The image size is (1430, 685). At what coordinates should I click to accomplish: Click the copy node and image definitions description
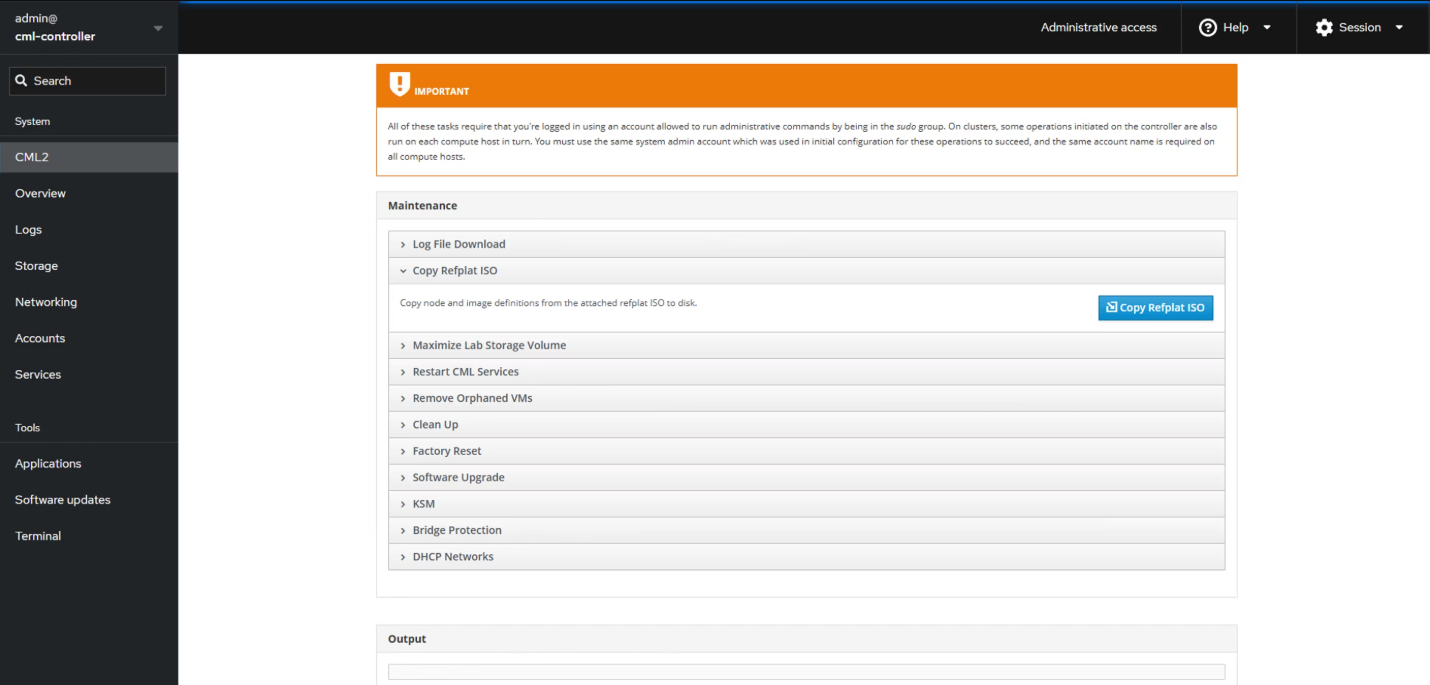[548, 303]
